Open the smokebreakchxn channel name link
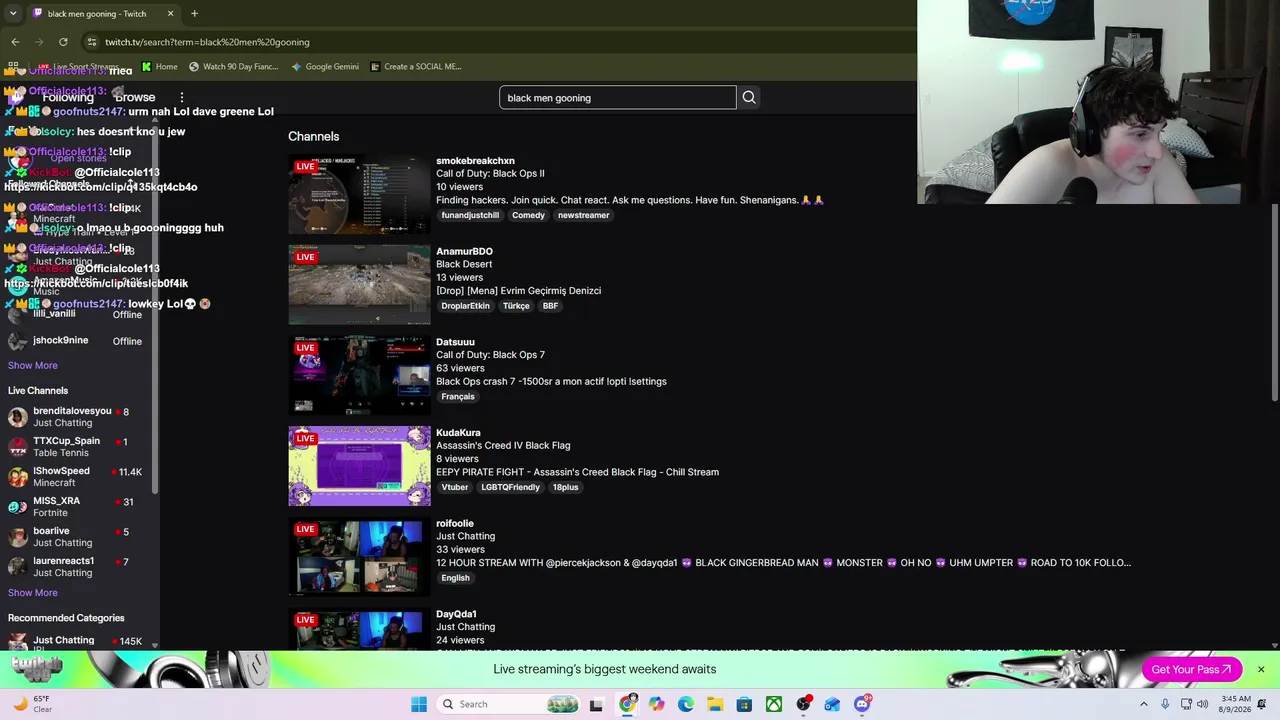This screenshot has height=720, width=1280. point(475,160)
